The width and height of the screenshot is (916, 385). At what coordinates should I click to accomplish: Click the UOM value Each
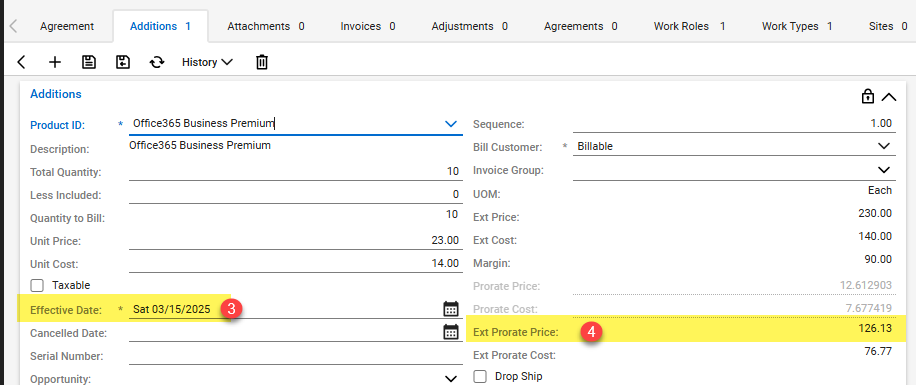tap(880, 190)
